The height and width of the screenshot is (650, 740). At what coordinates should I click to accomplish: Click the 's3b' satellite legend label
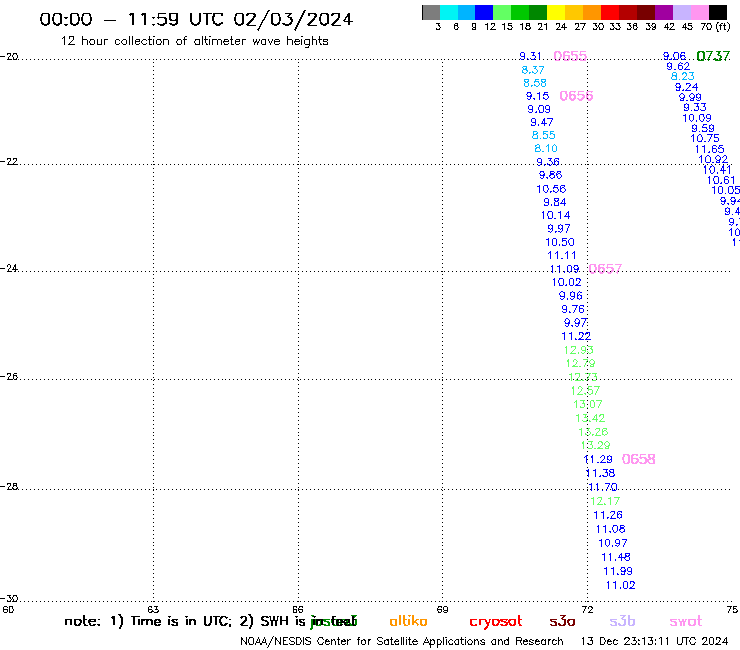coord(622,621)
